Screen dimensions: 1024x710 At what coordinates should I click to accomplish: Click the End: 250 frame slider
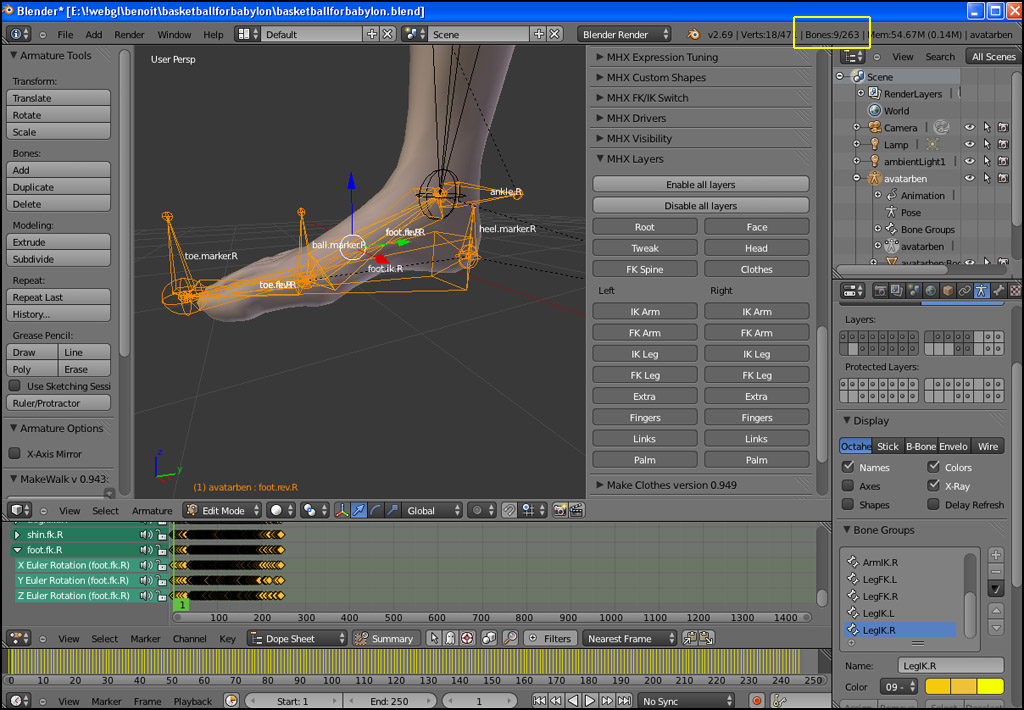389,701
